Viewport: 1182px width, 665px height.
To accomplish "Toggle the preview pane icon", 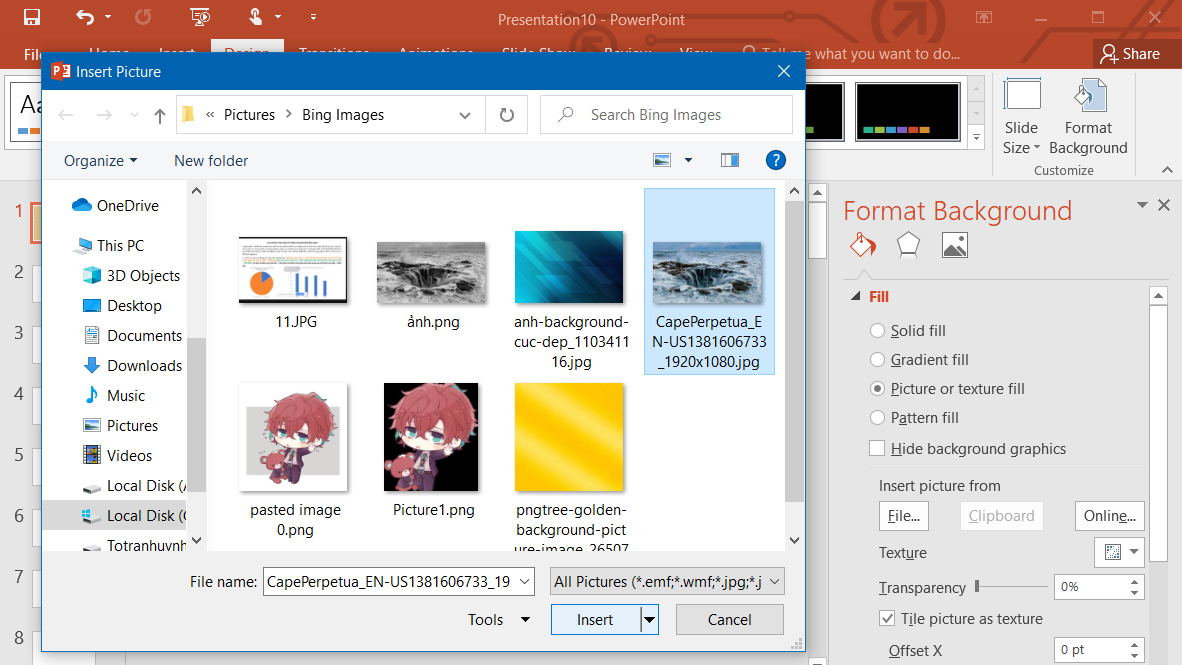I will pyautogui.click(x=730, y=160).
